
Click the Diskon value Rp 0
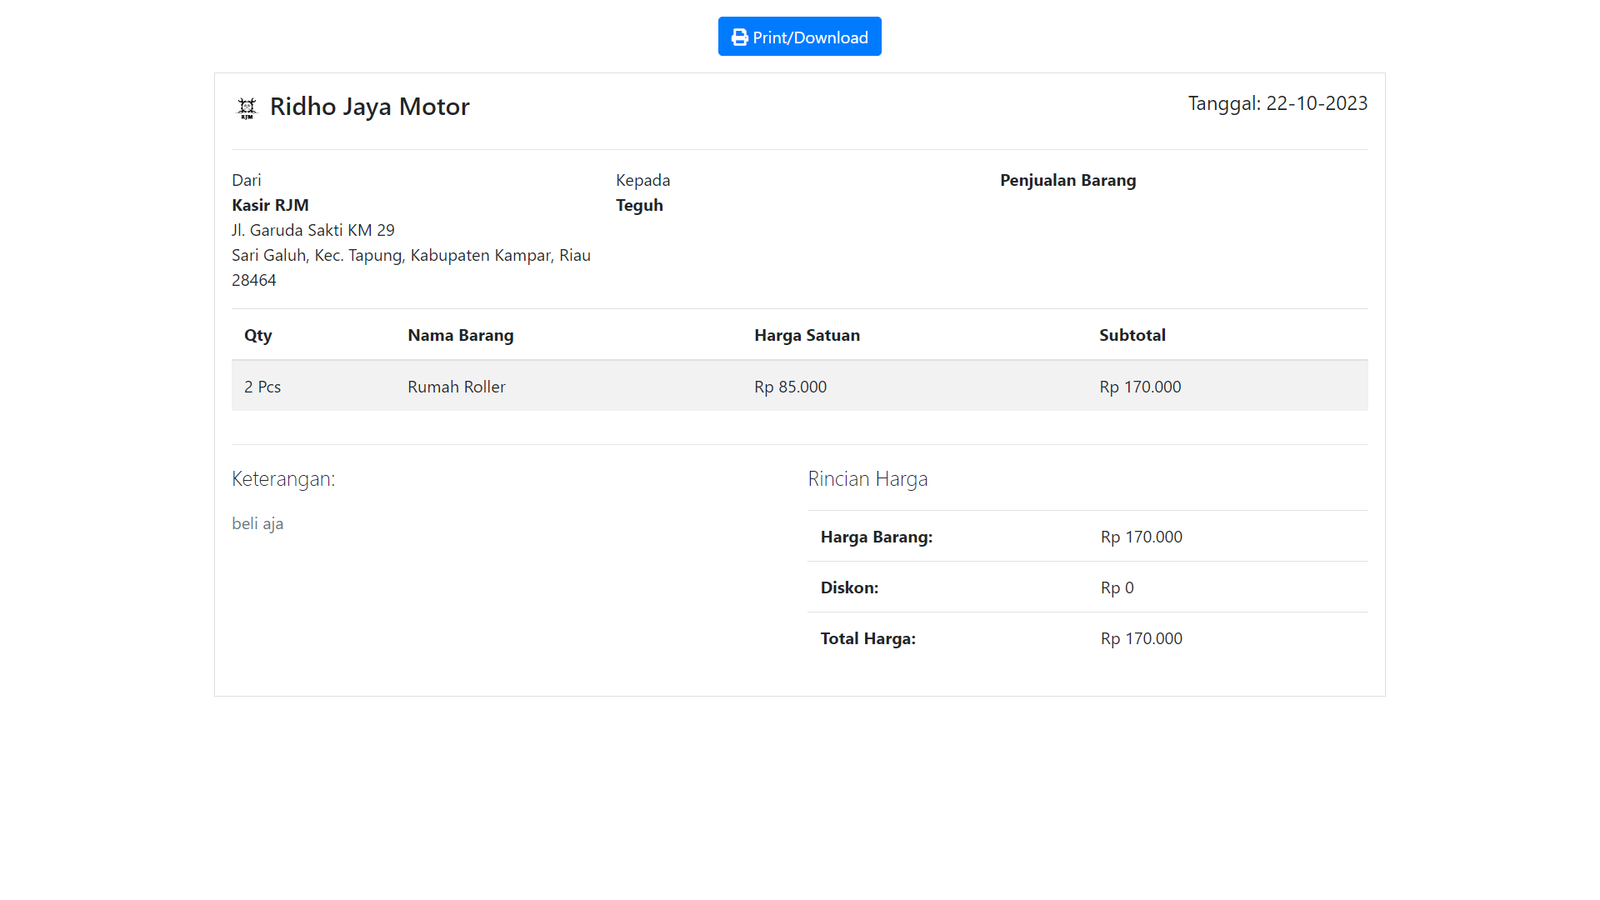[1117, 588]
